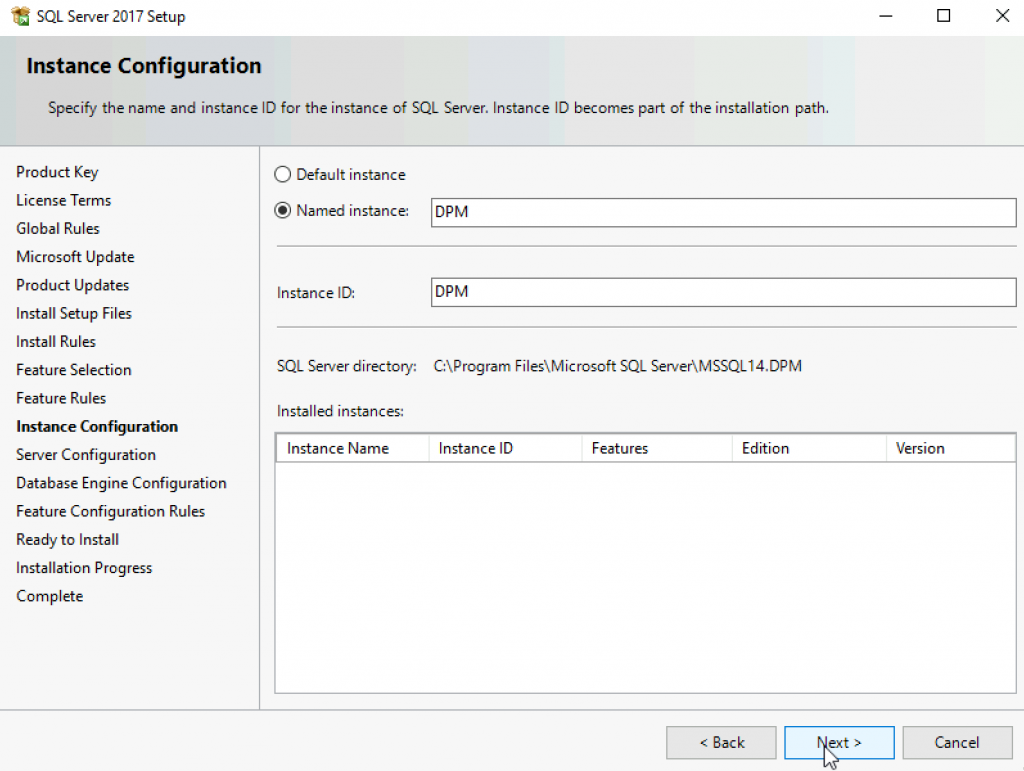Select Global Rules step in sidebar
Screen dimensions: 1024x771
tap(57, 228)
